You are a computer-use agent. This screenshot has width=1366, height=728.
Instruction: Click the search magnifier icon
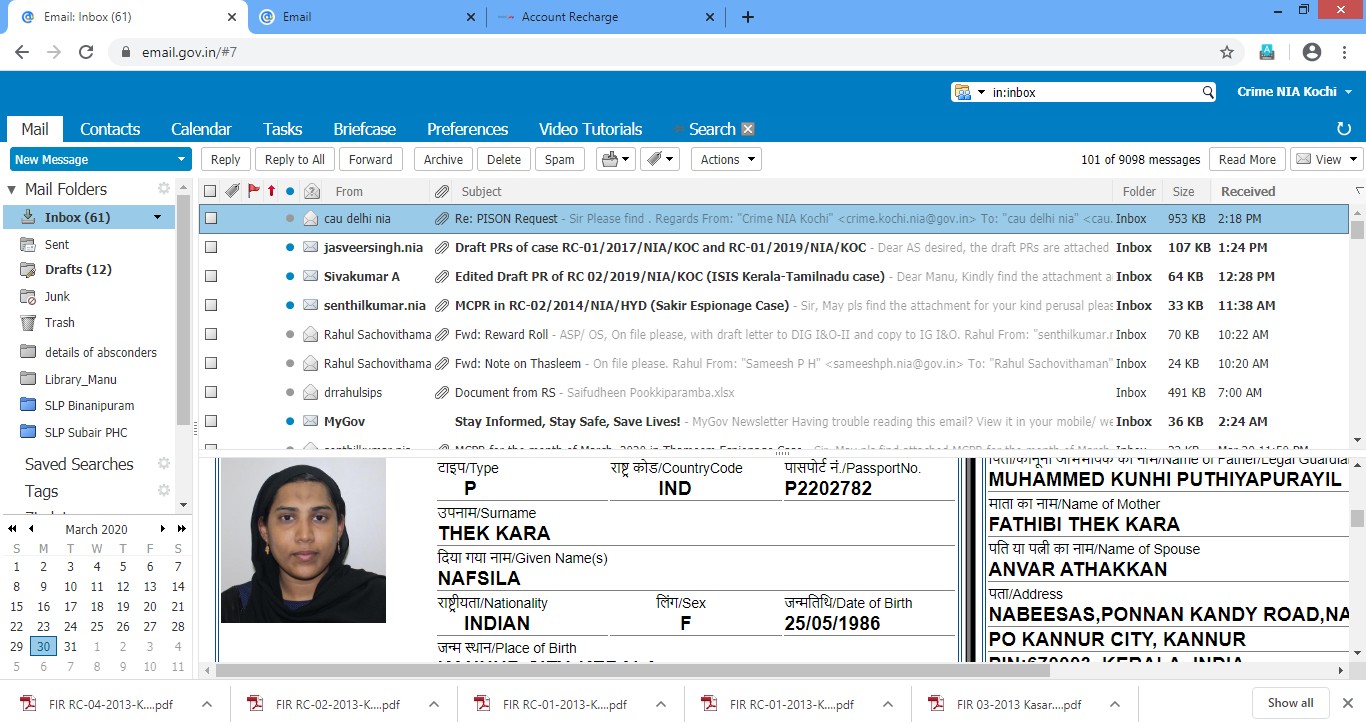click(1208, 92)
